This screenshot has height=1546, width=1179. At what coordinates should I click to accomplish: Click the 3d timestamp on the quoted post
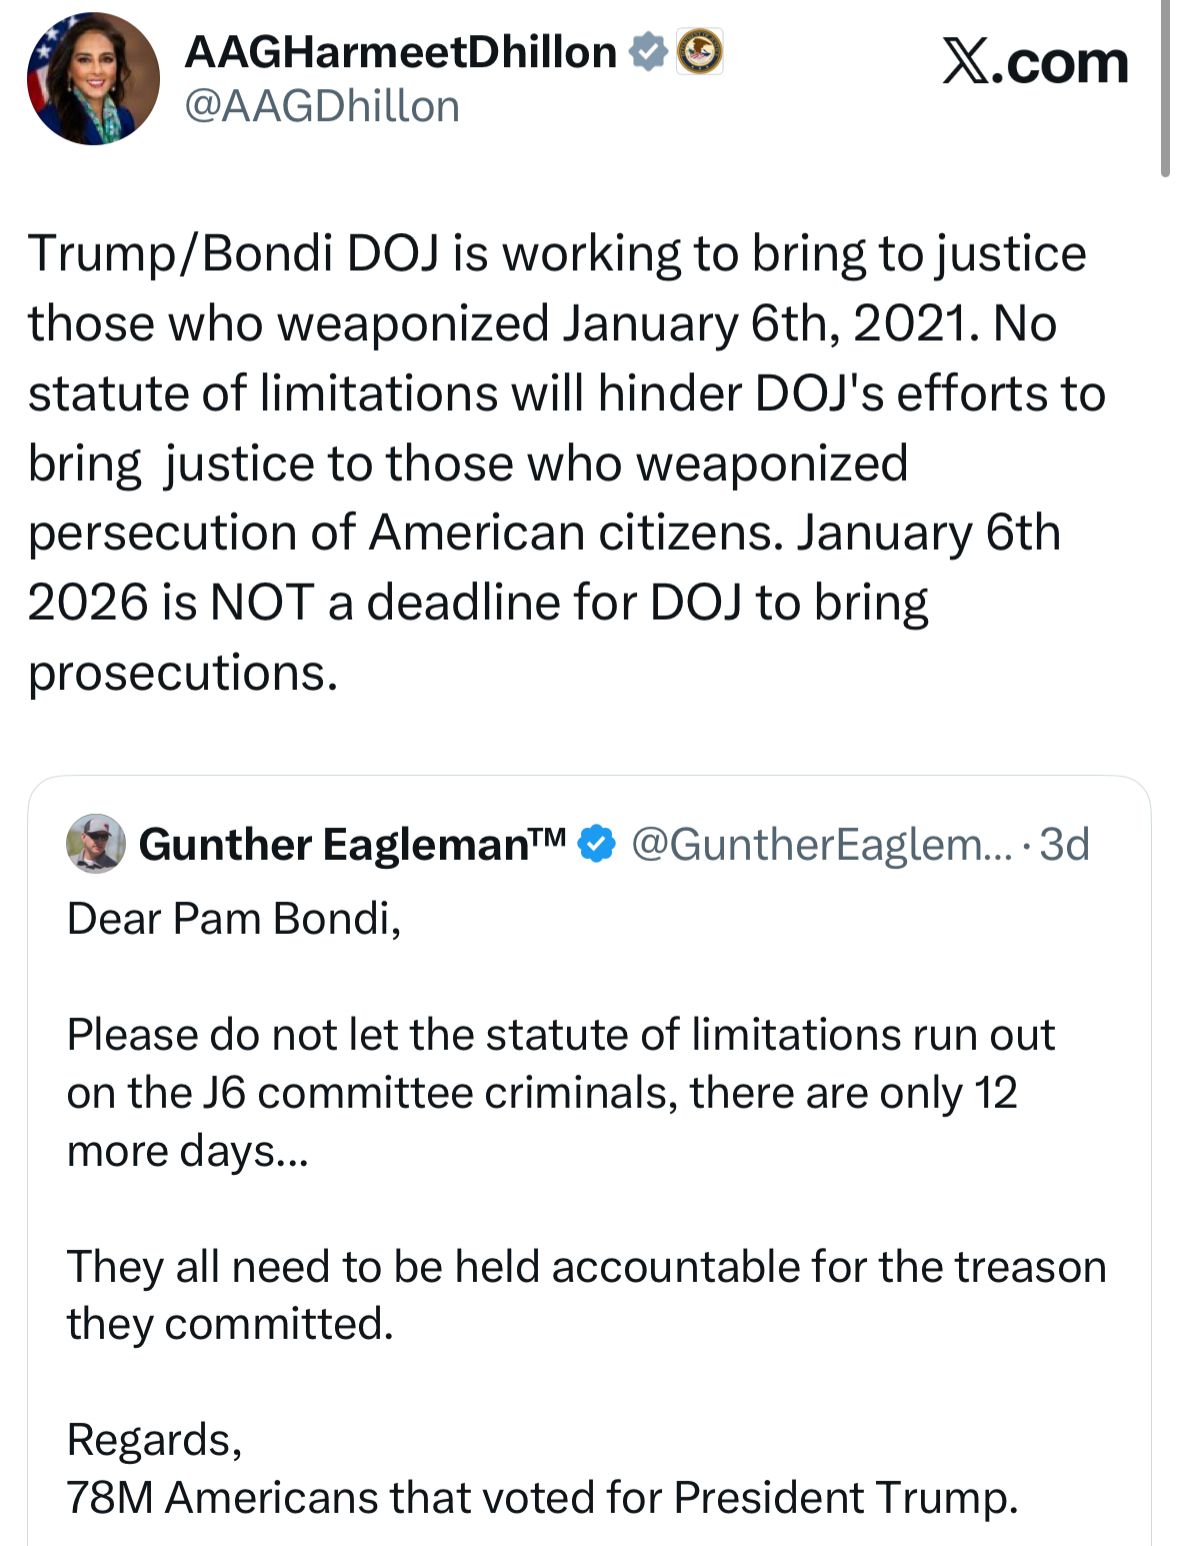1064,844
